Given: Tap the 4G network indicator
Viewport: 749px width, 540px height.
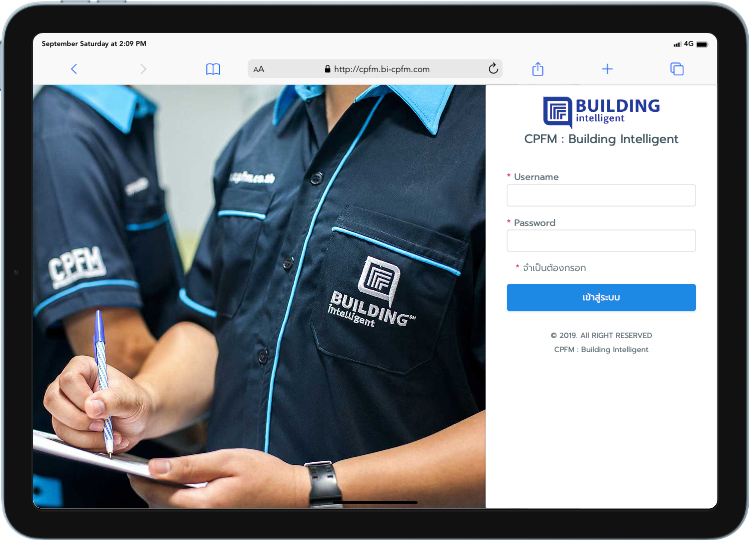Looking at the screenshot, I should (x=688, y=44).
